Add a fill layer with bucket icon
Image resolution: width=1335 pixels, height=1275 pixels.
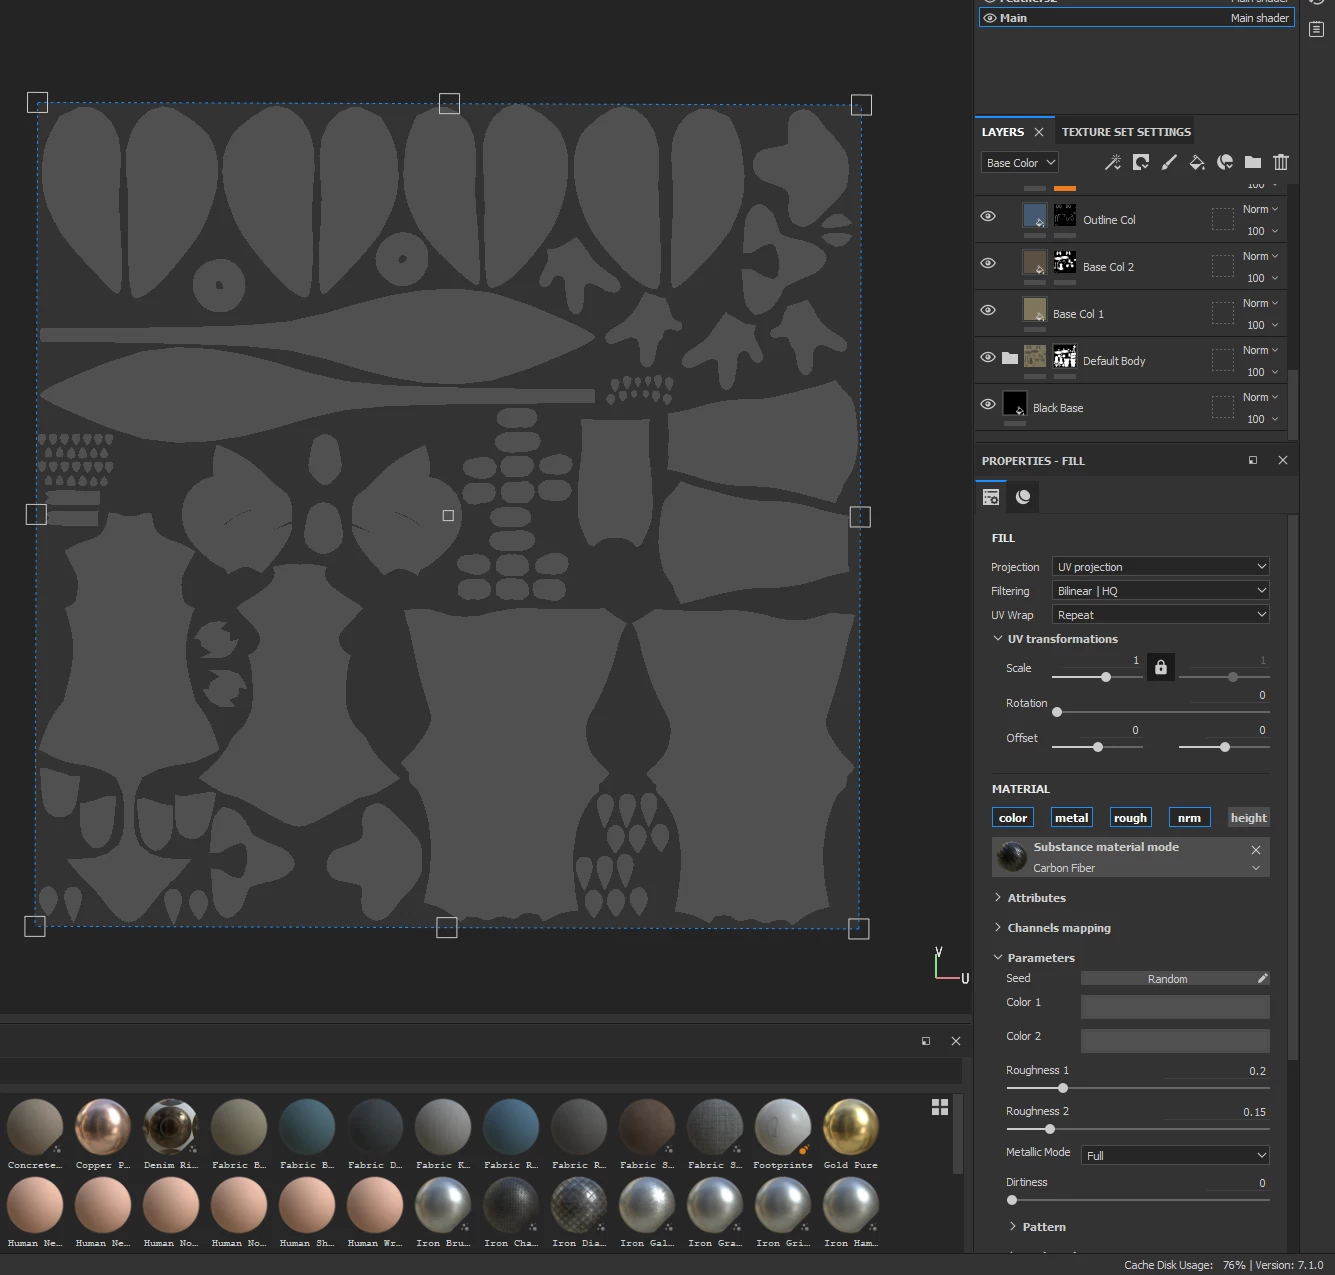1197,162
